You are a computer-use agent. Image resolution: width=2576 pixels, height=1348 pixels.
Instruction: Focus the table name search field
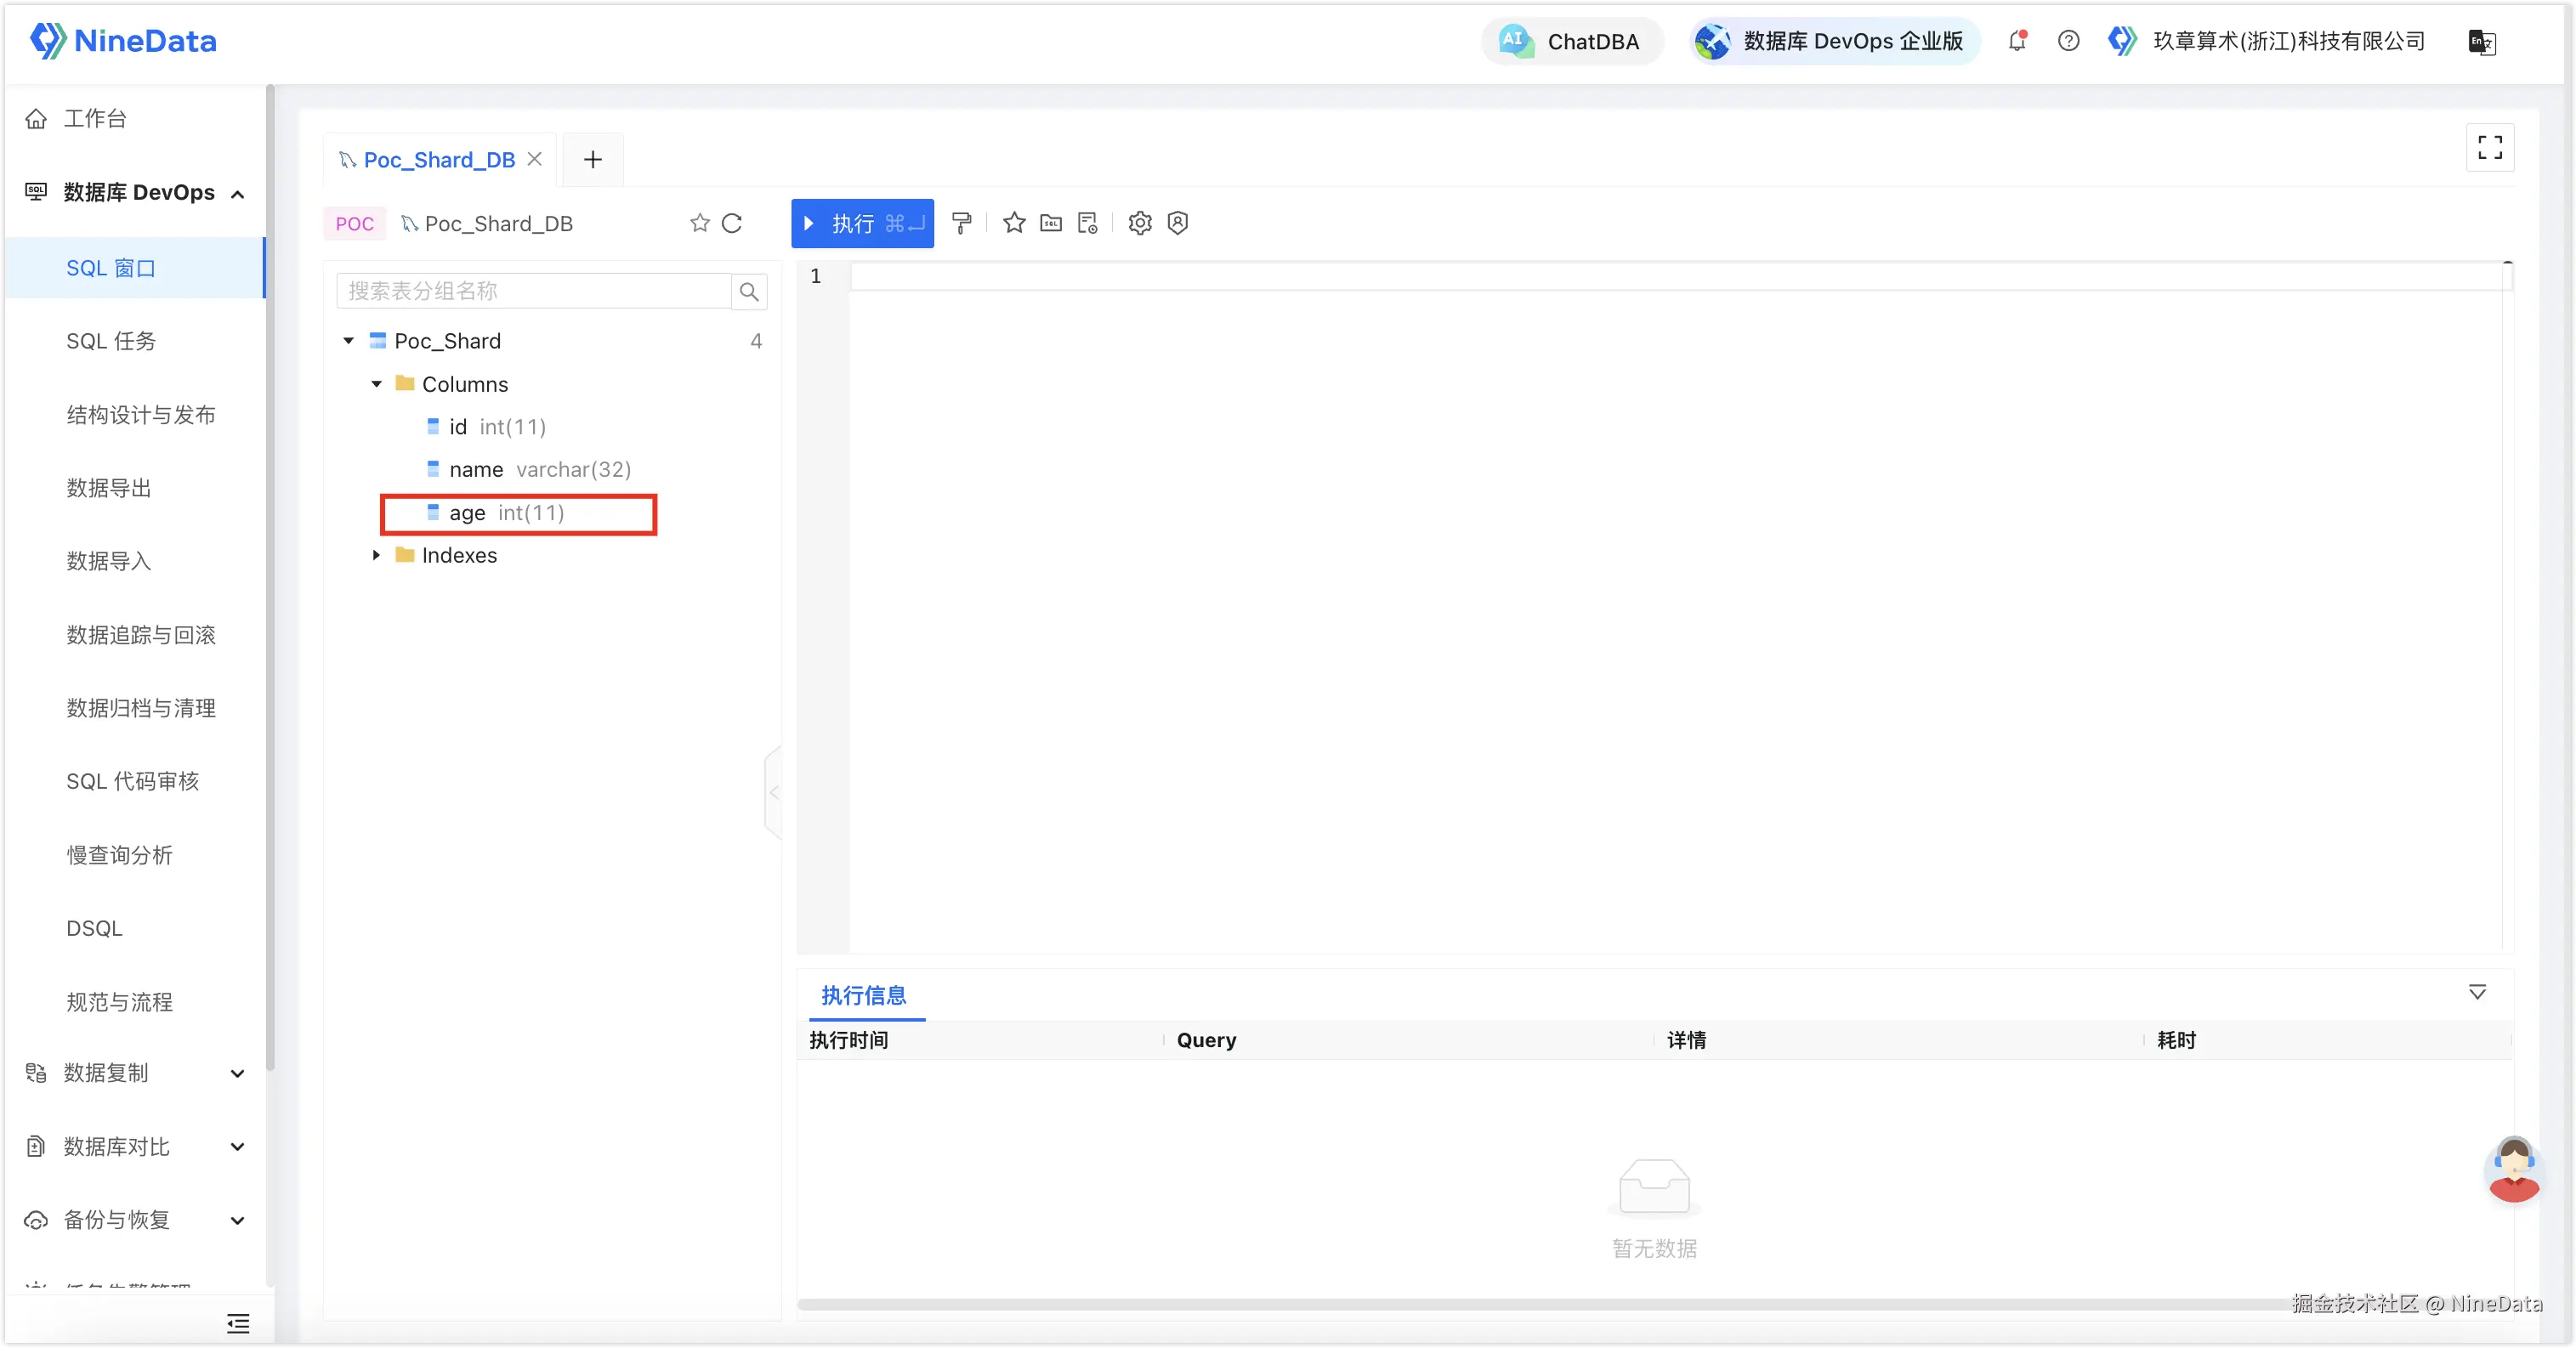pos(534,291)
